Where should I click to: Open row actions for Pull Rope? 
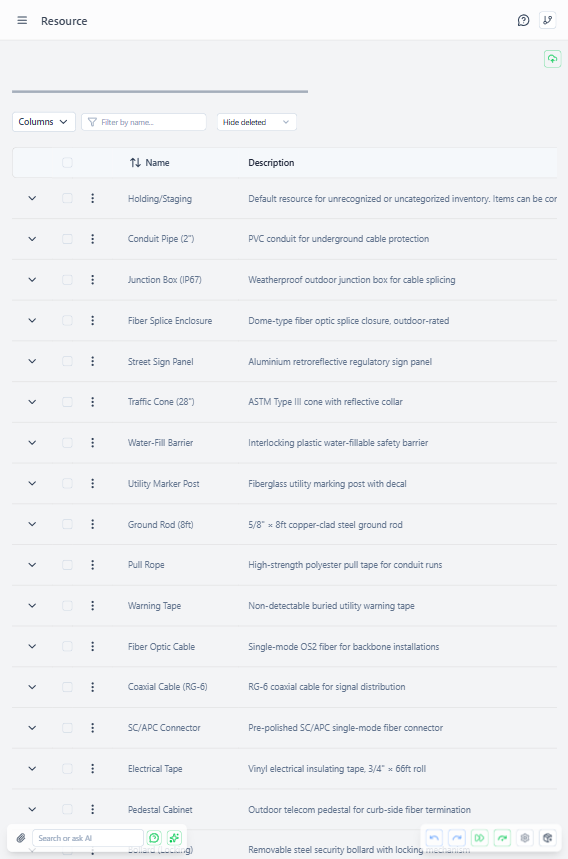93,565
